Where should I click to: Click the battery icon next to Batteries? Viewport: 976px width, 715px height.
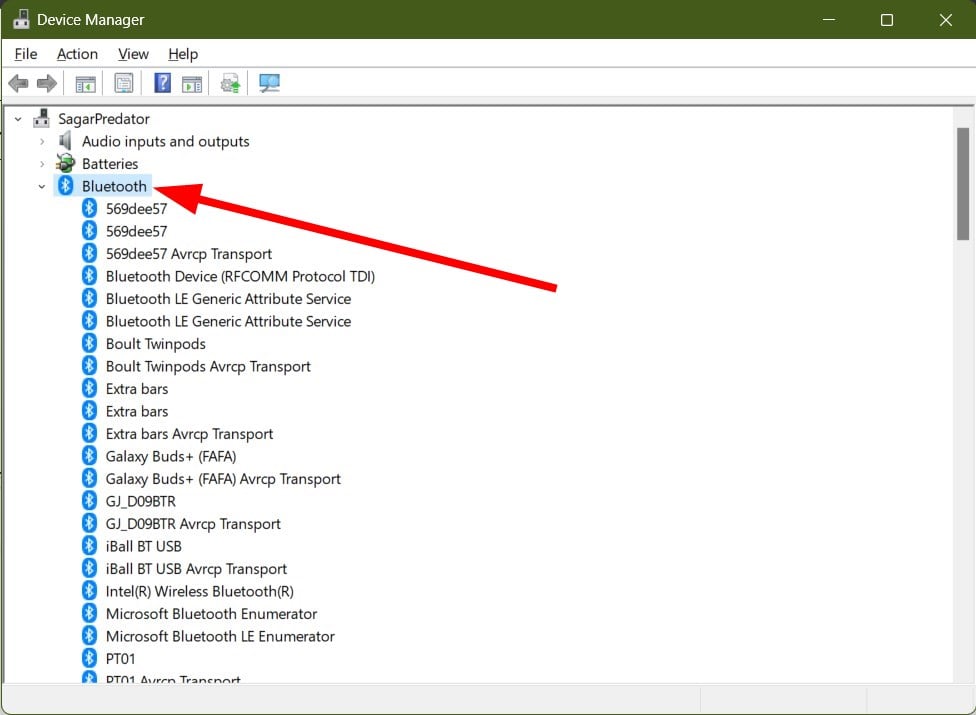pyautogui.click(x=65, y=164)
